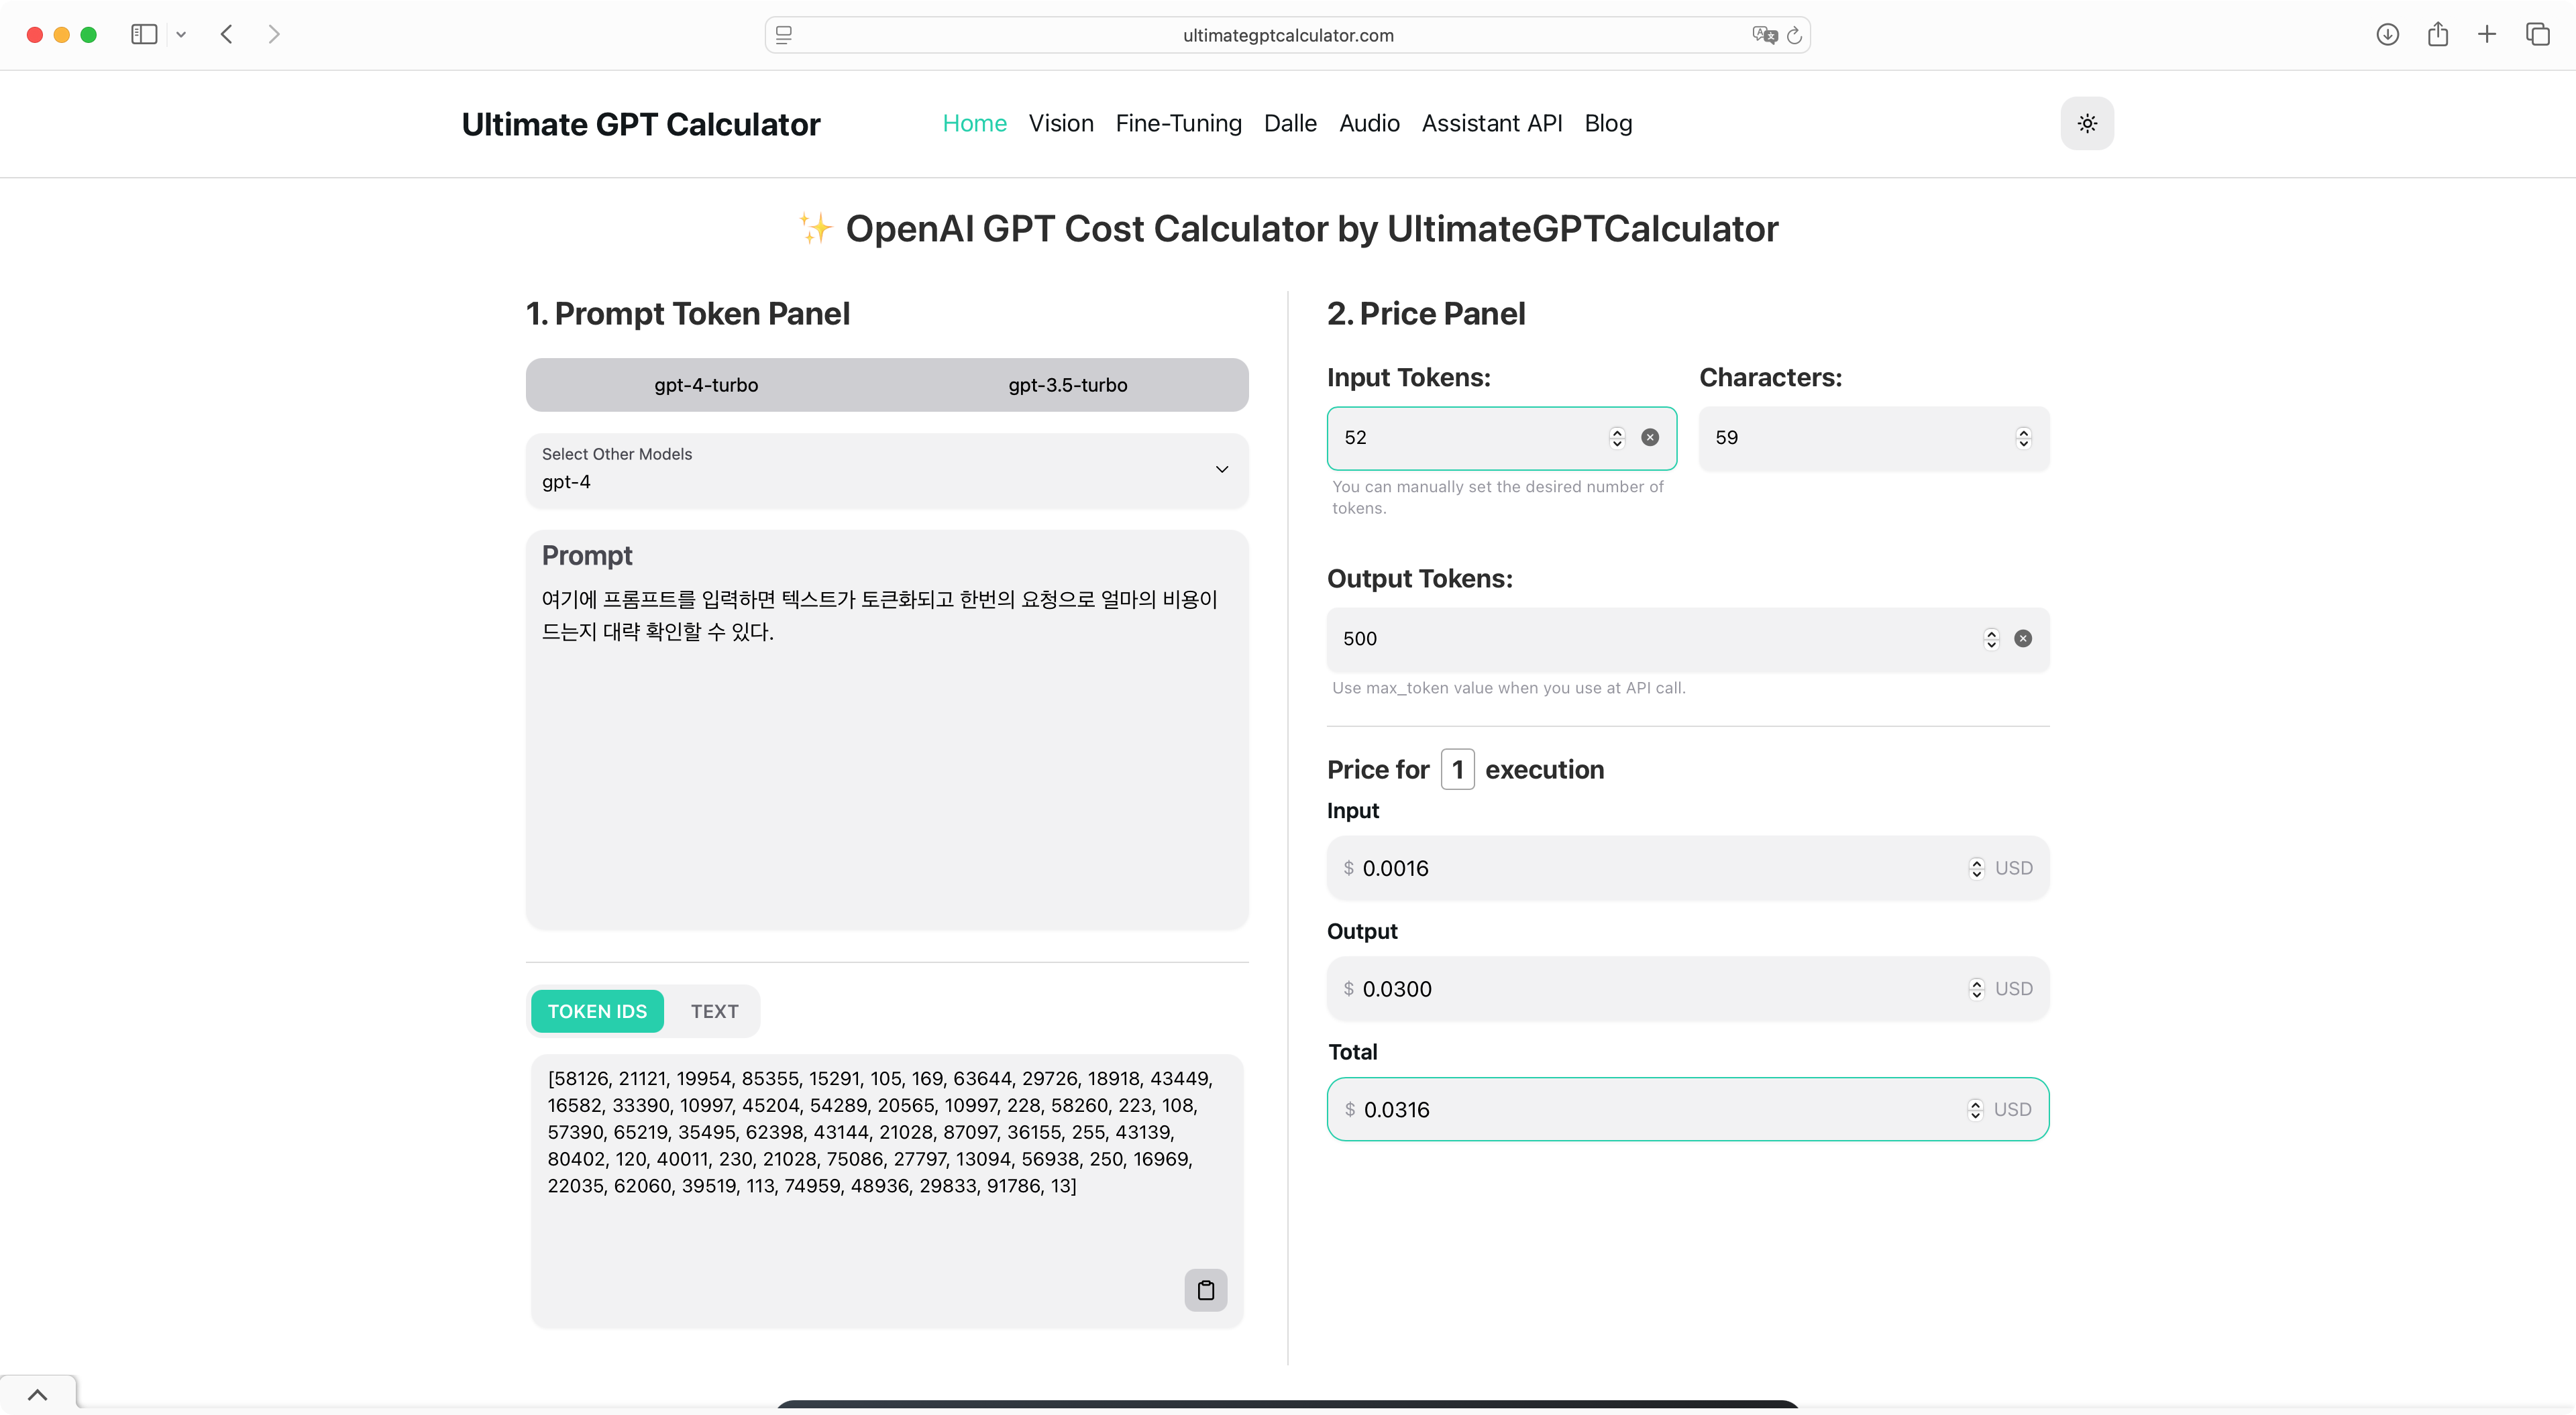Open the translate page icon
The height and width of the screenshot is (1415, 2576).
coord(1764,35)
